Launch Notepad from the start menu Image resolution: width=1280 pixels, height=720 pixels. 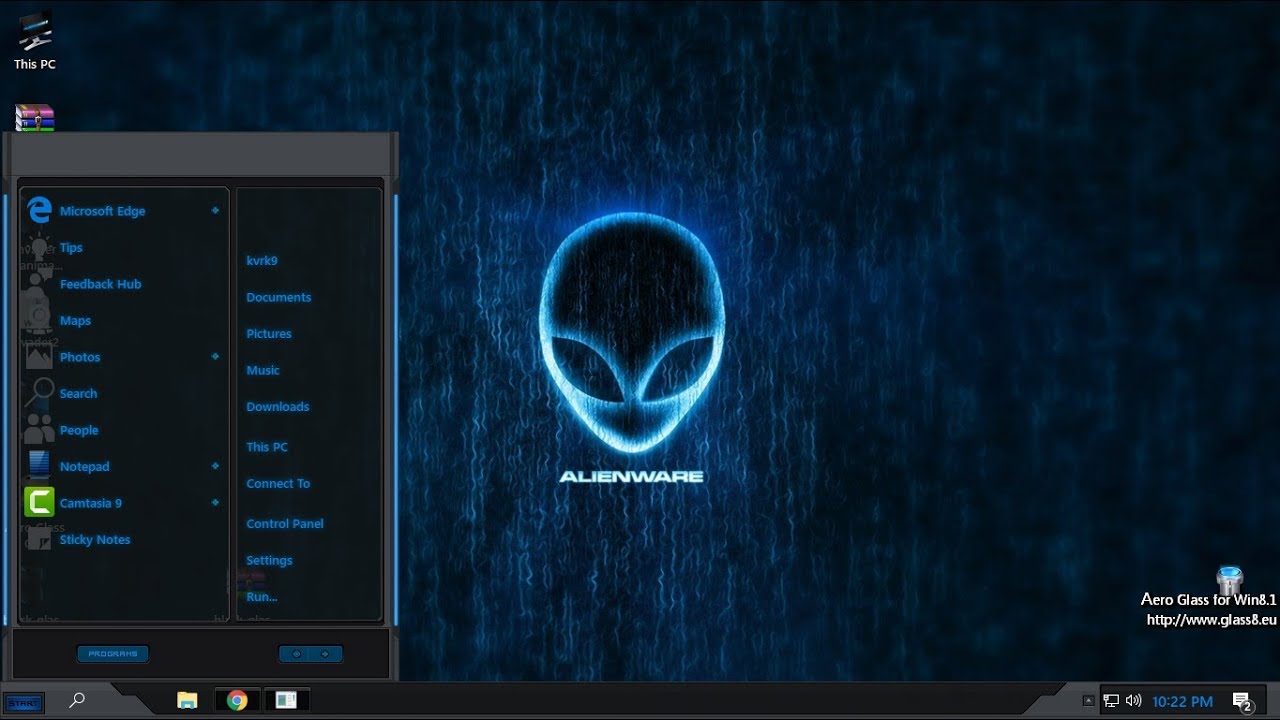(x=124, y=466)
